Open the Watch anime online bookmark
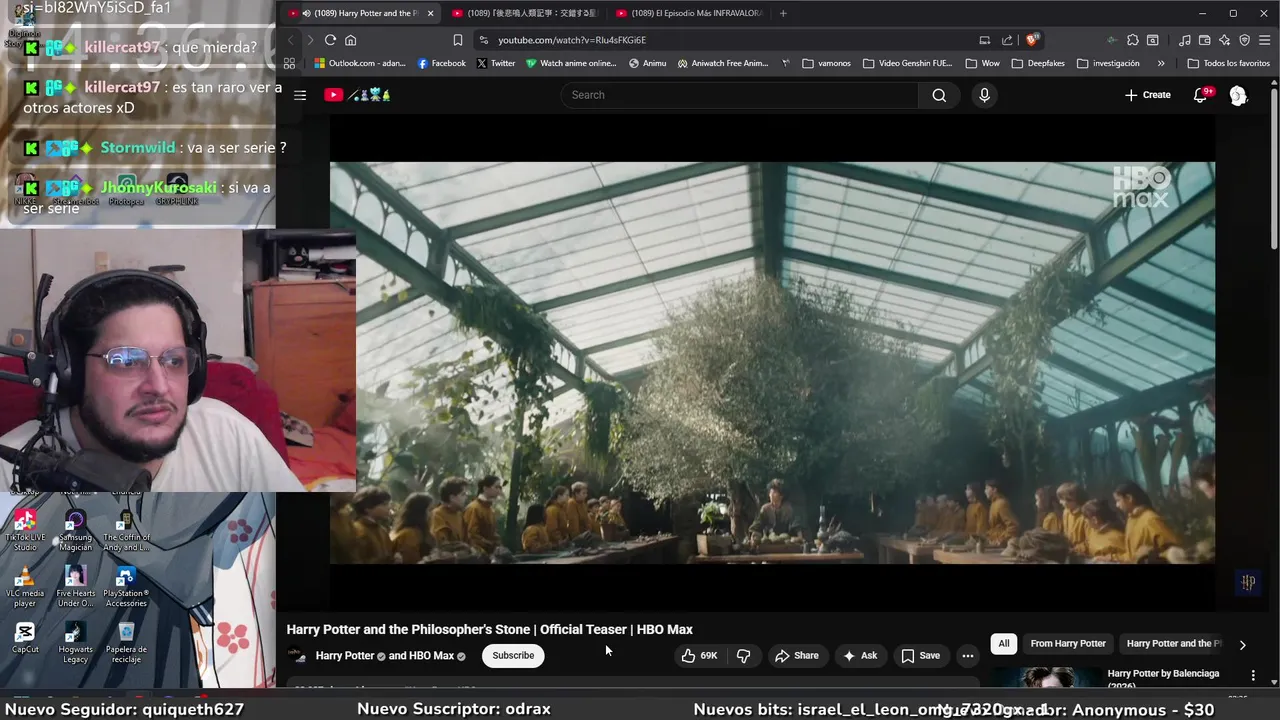 571,63
